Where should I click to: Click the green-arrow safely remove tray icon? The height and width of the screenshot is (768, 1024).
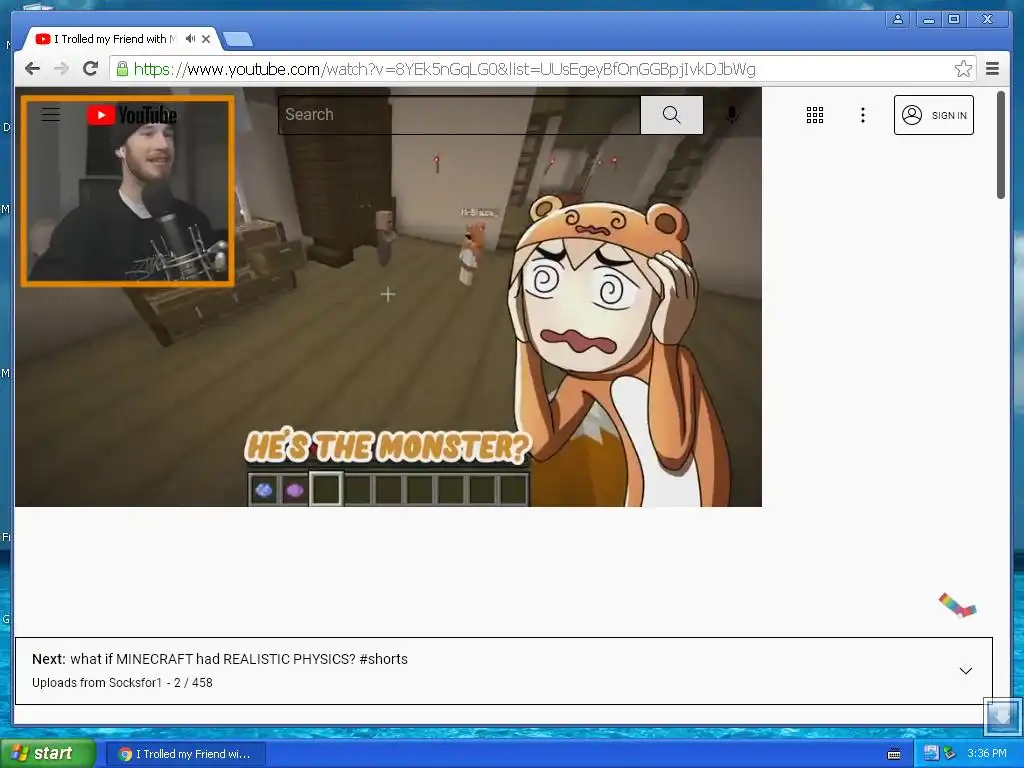tap(950, 754)
